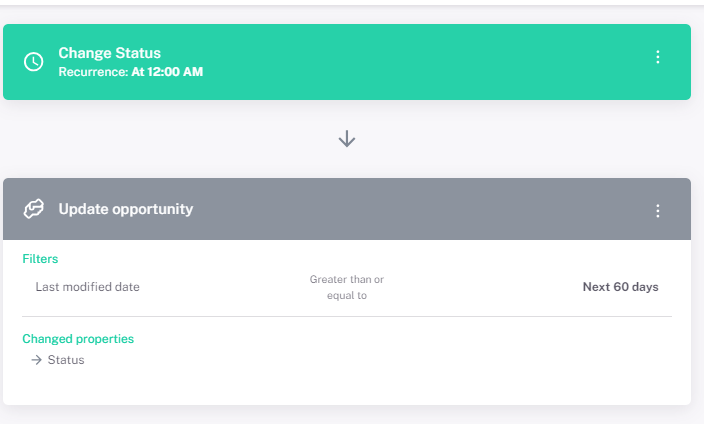Open the Change Status three-dot menu
Image resolution: width=704 pixels, height=424 pixels.
pos(658,58)
